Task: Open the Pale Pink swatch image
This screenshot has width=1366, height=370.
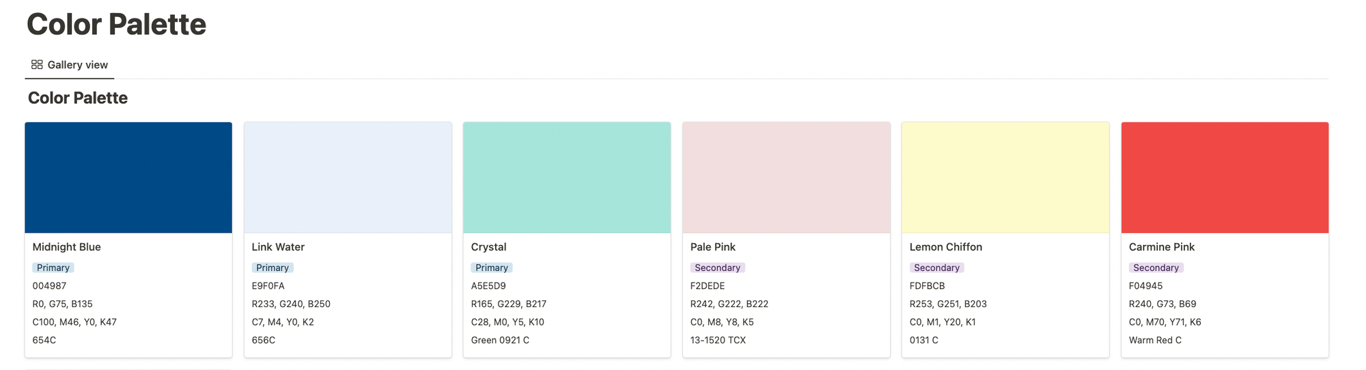Action: 786,178
